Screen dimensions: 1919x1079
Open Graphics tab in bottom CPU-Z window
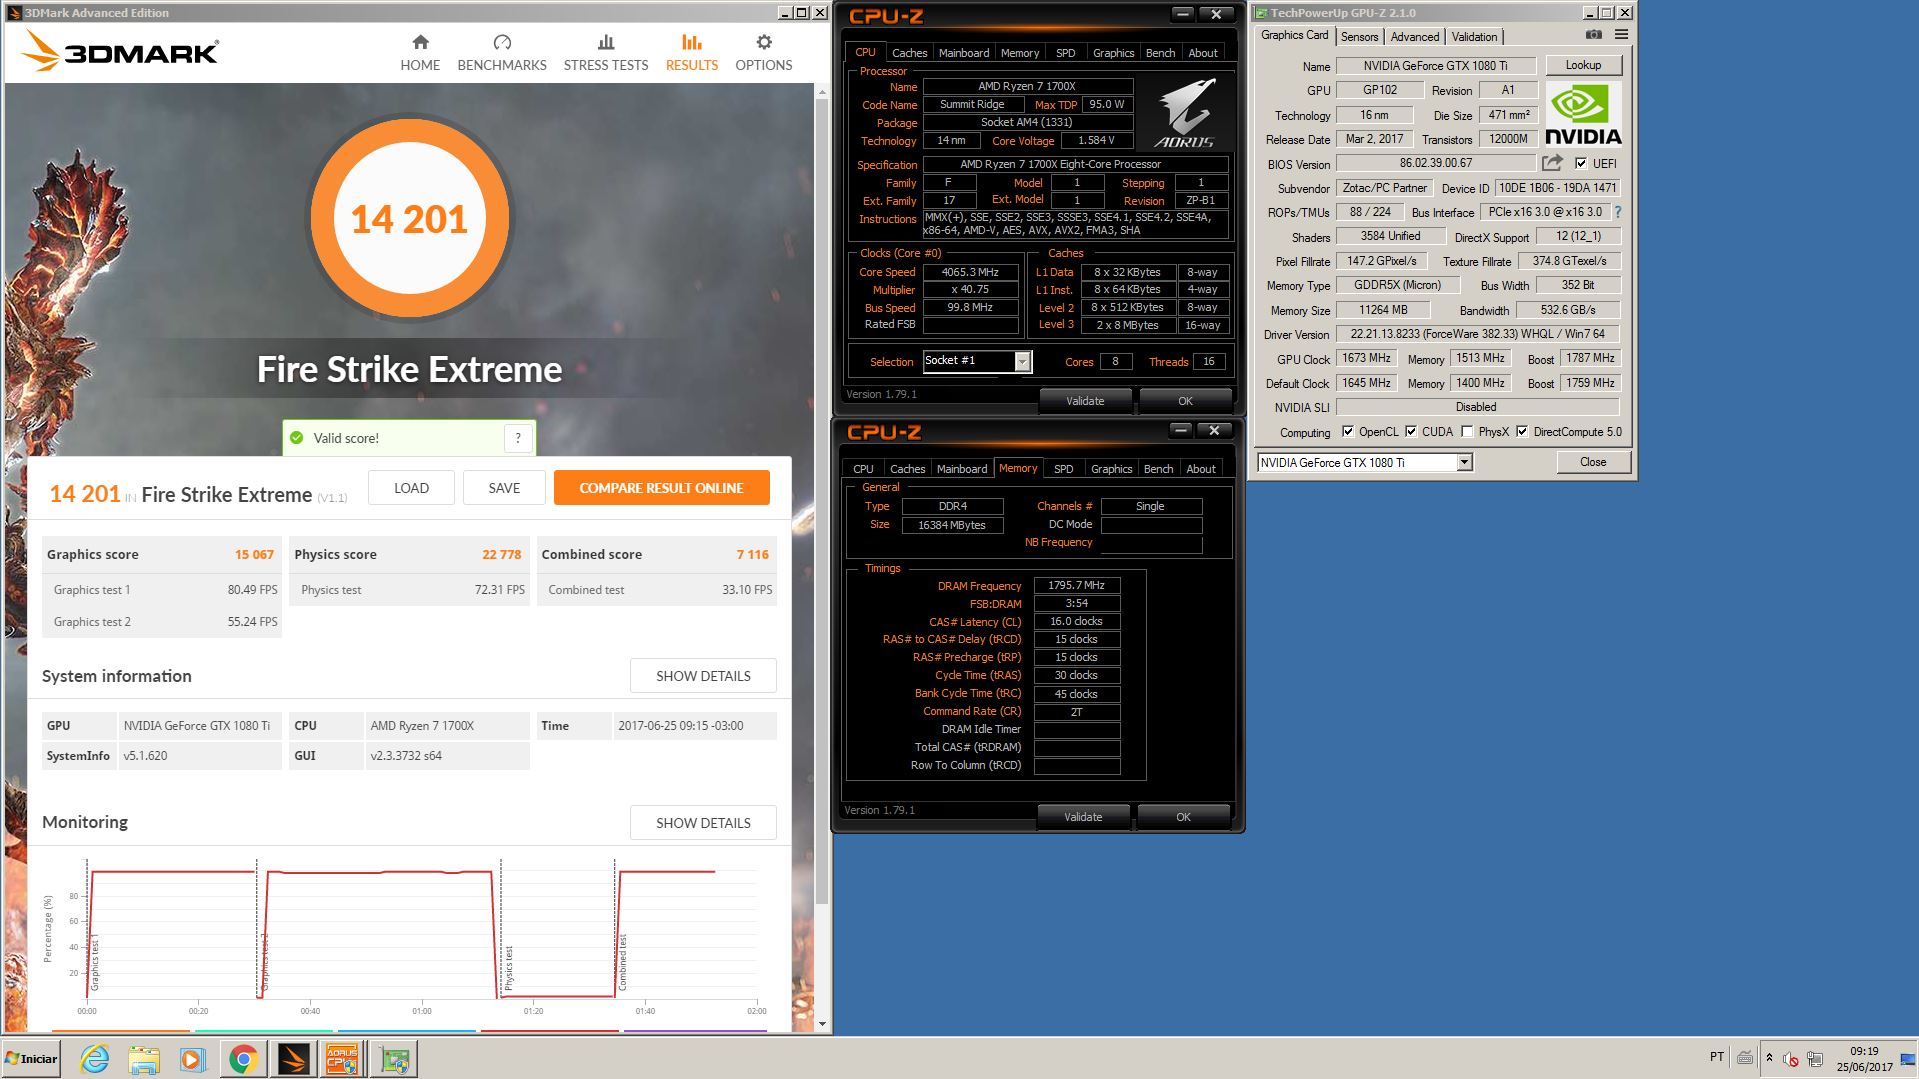pyautogui.click(x=1112, y=469)
